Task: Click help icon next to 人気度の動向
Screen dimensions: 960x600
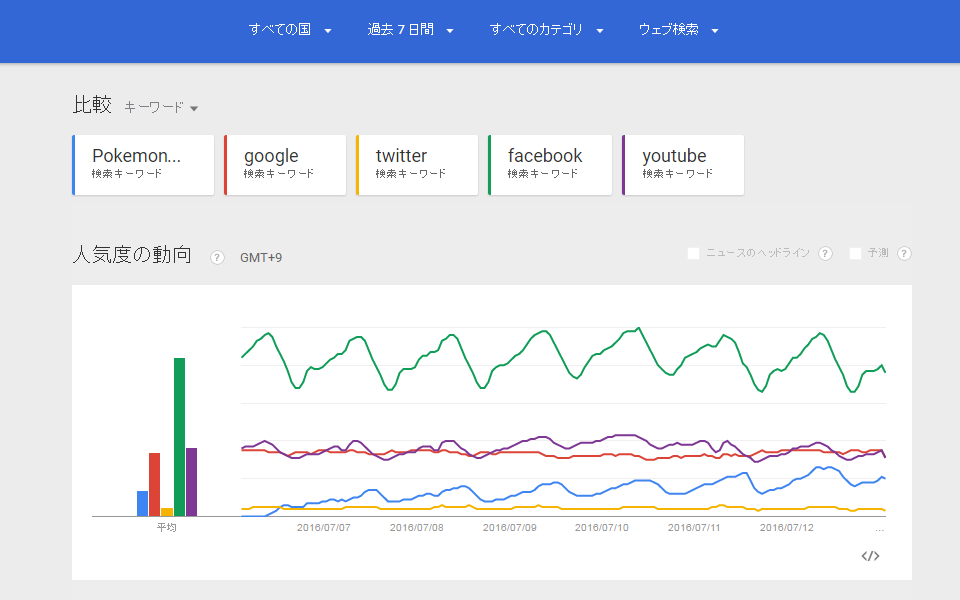Action: pyautogui.click(x=217, y=258)
